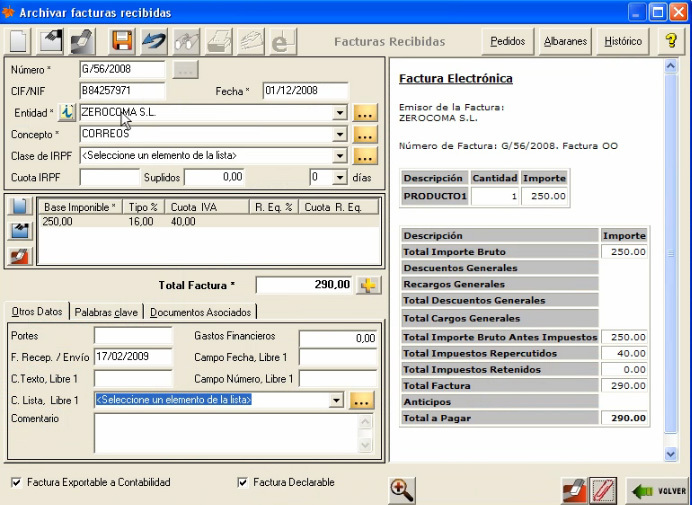Click the R. Eq. % column header

[x=274, y=207]
